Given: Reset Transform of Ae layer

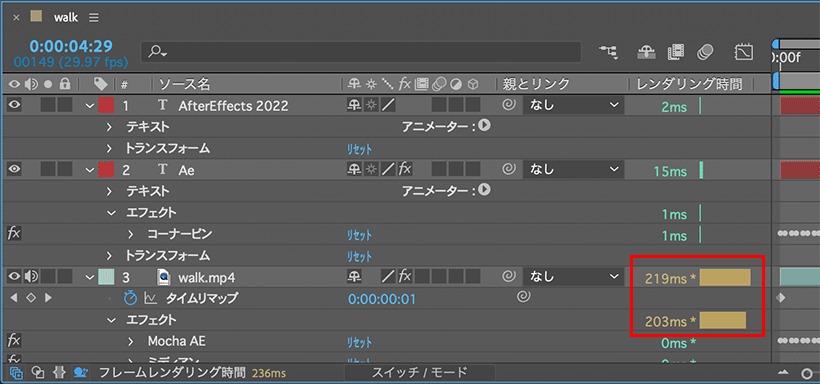Looking at the screenshot, I should coord(359,256).
